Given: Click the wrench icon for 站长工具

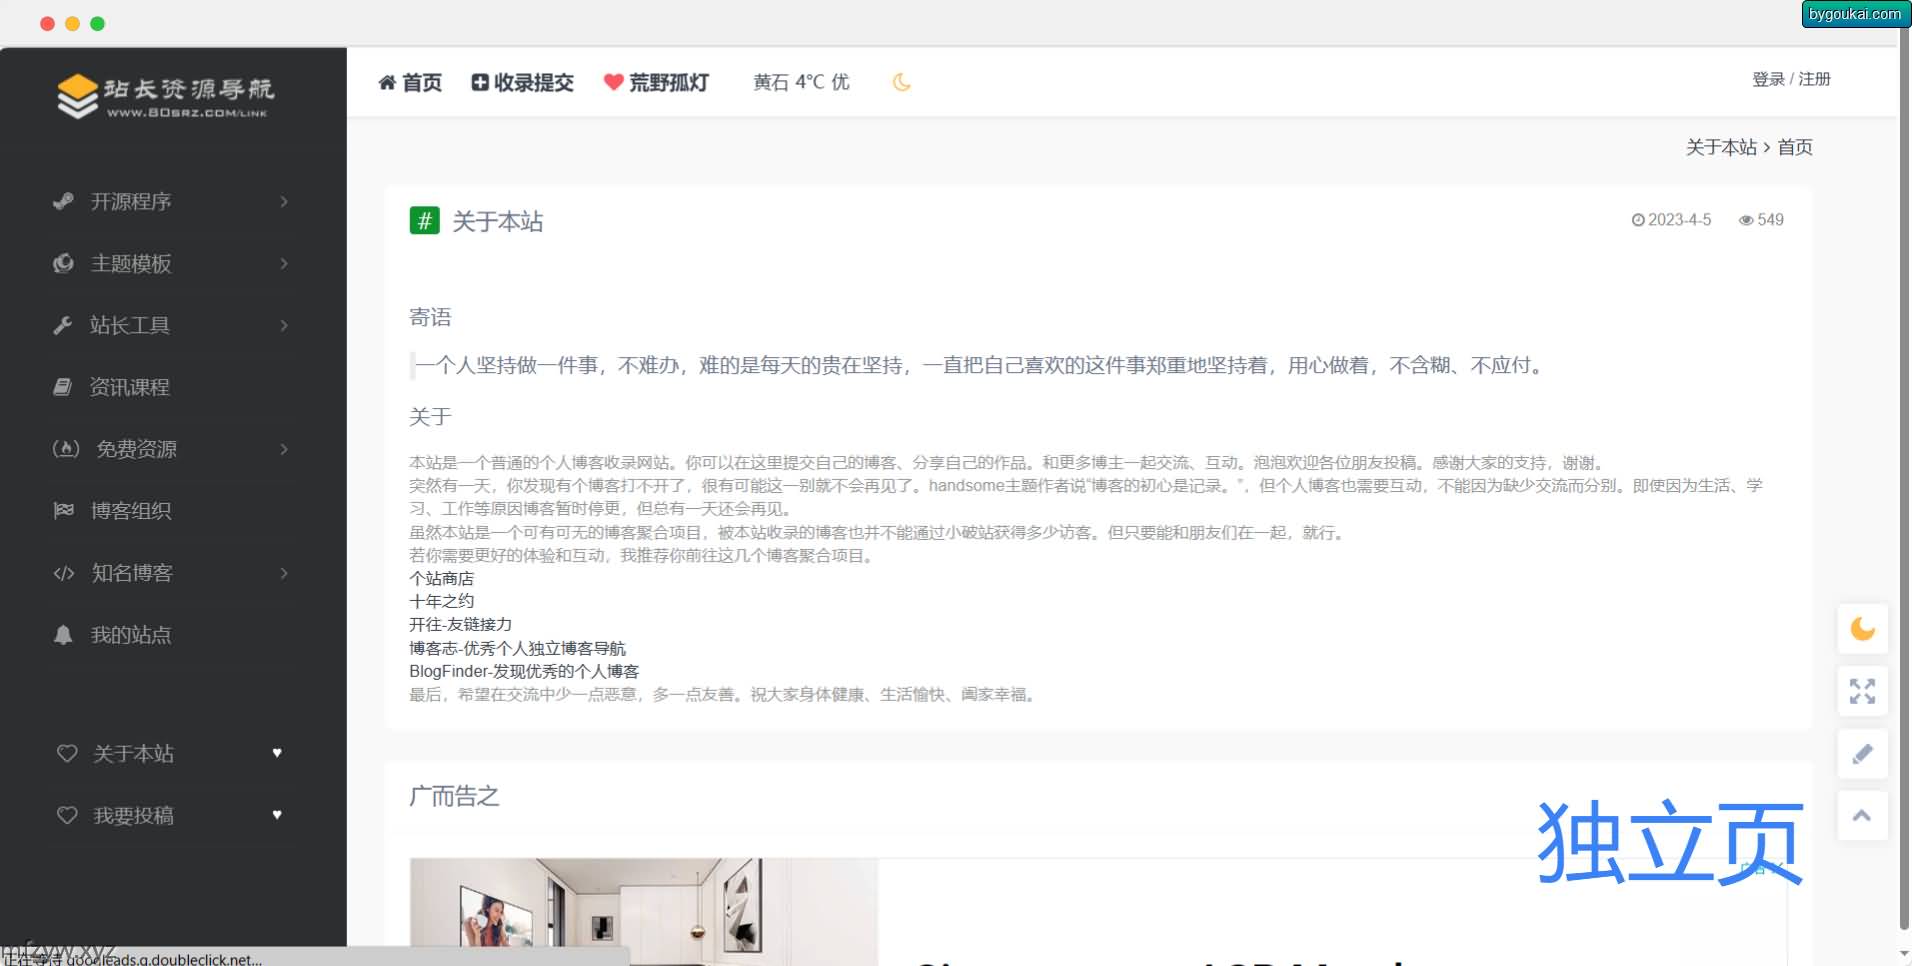Looking at the screenshot, I should coord(63,325).
